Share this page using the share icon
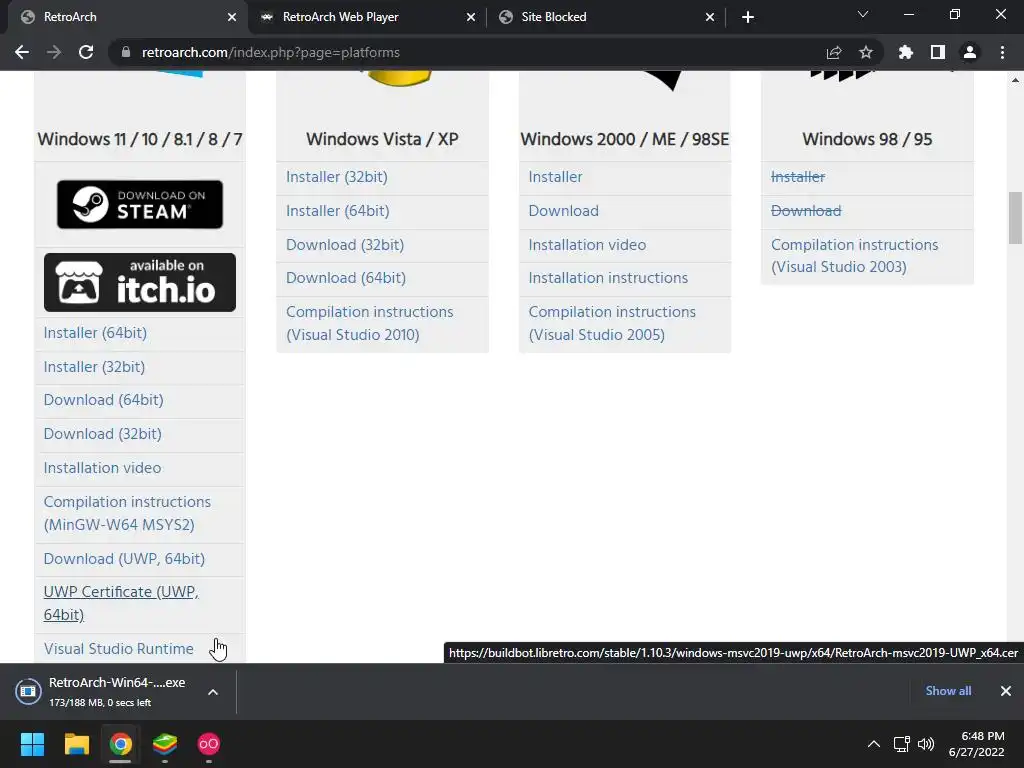The width and height of the screenshot is (1024, 768). [x=834, y=52]
